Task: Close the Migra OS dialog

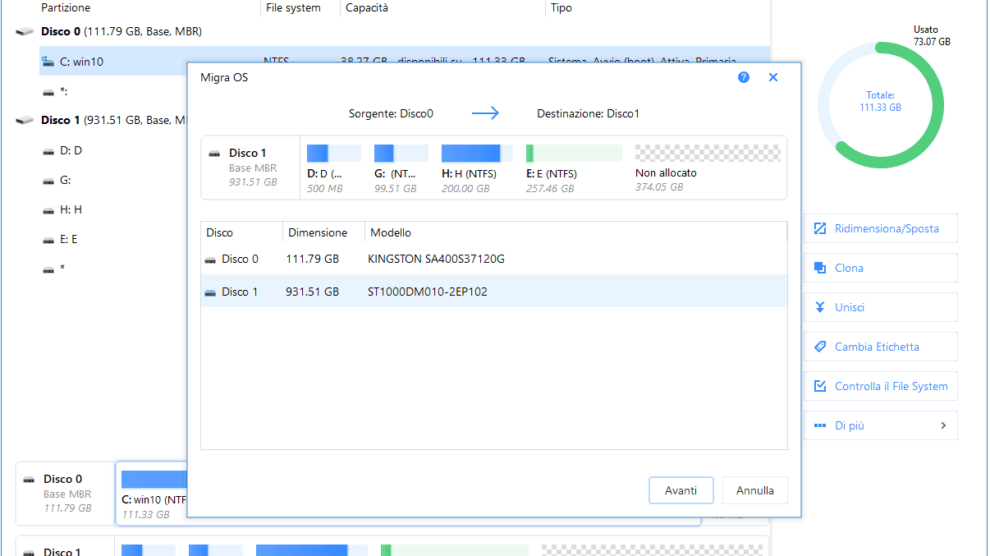Action: click(x=773, y=77)
